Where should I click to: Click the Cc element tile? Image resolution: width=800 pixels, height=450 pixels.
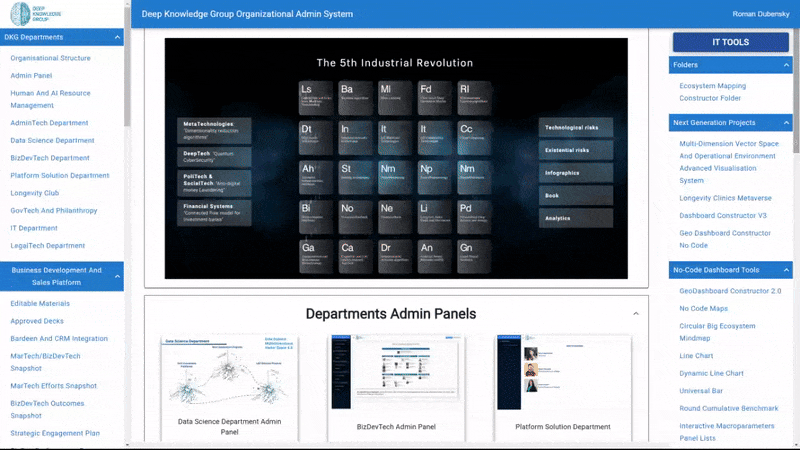pyautogui.click(x=474, y=137)
